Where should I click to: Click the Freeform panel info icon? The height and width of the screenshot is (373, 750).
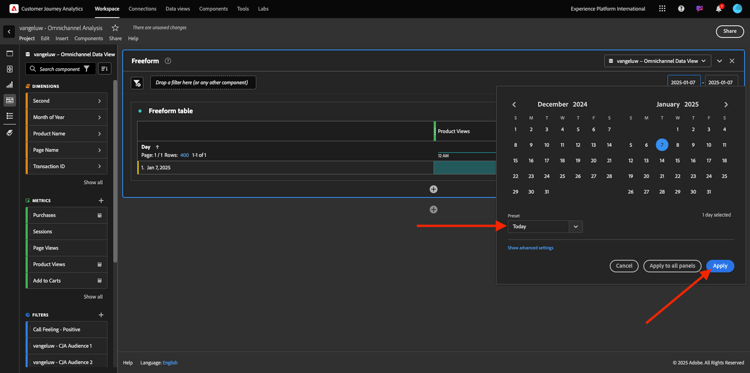pos(168,61)
